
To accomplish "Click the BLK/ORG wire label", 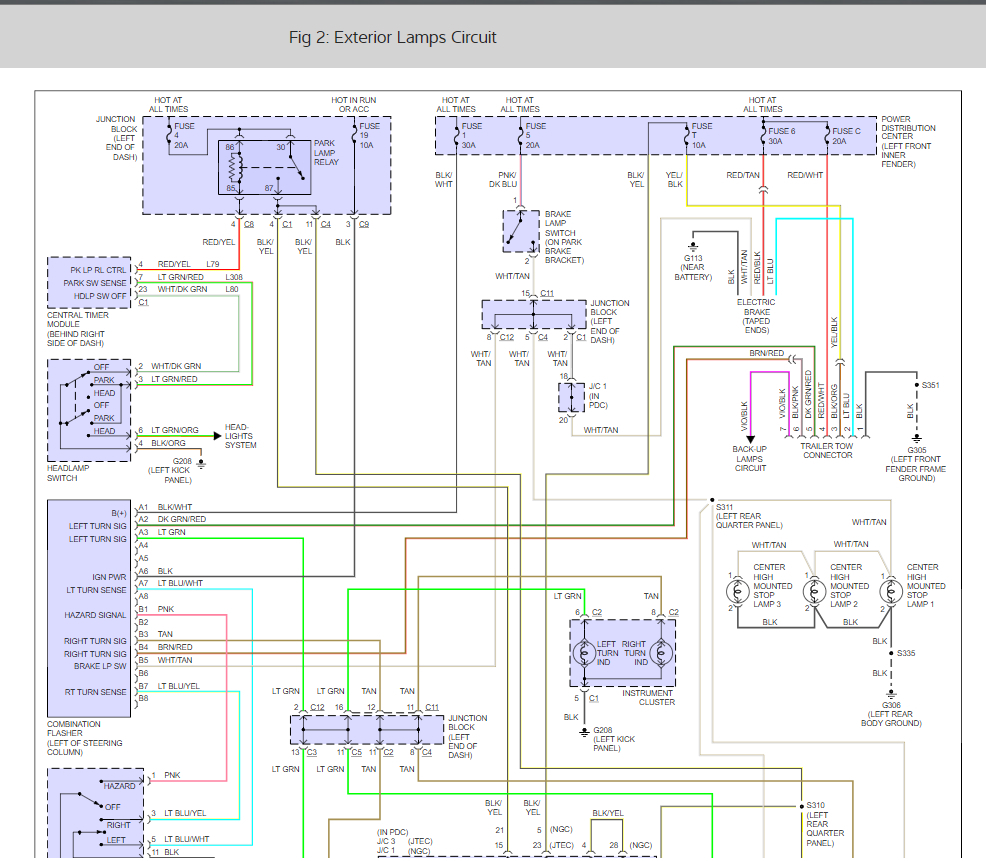I will [x=168, y=443].
